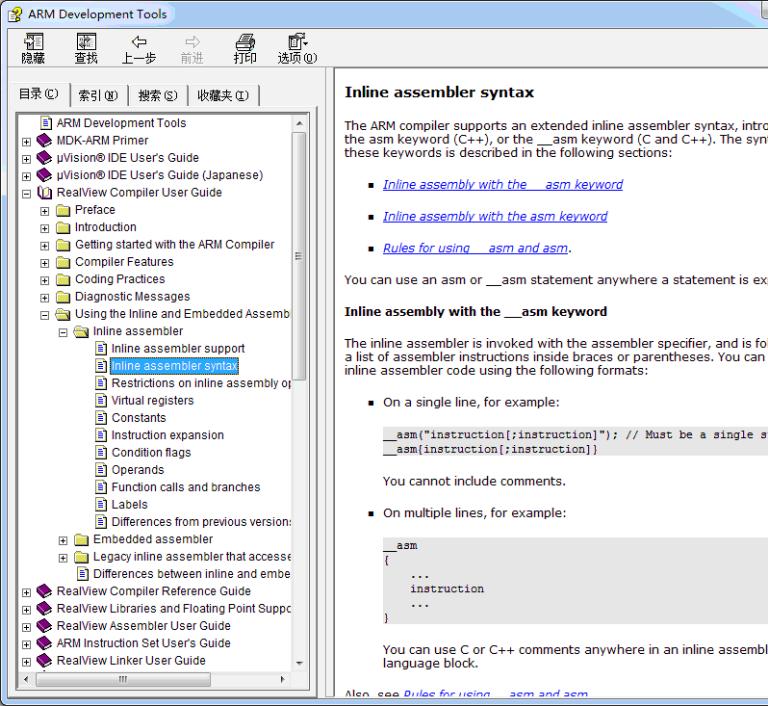Viewport: 768px width, 706px height.
Task: Open Differences between inline and embedded topic
Action: (192, 574)
